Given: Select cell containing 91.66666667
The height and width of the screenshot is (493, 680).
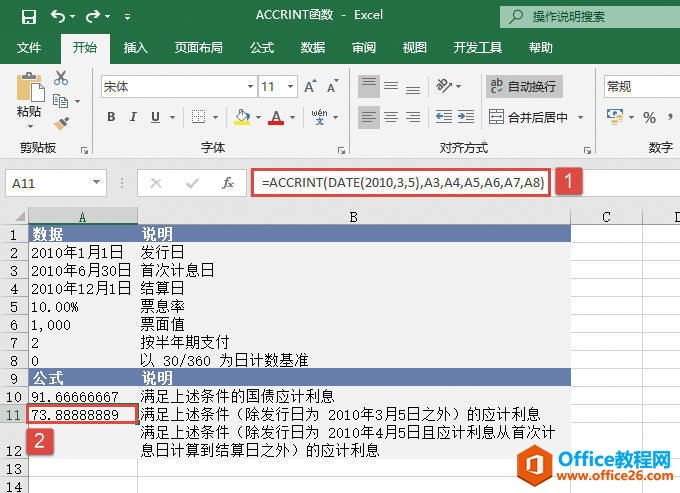Looking at the screenshot, I should tap(83, 396).
